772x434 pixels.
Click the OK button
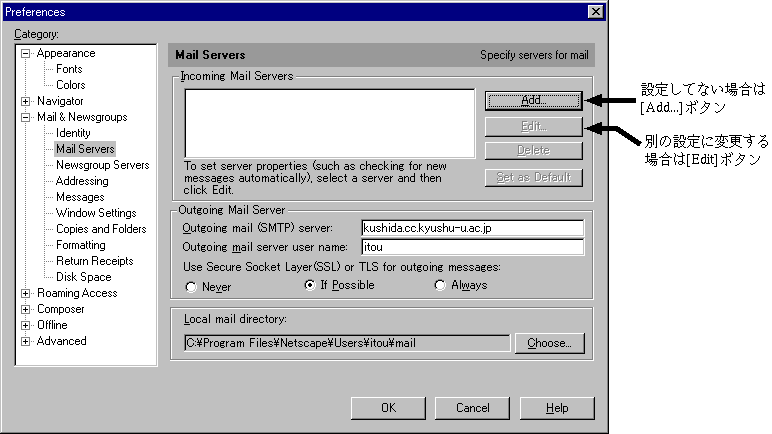pos(388,408)
